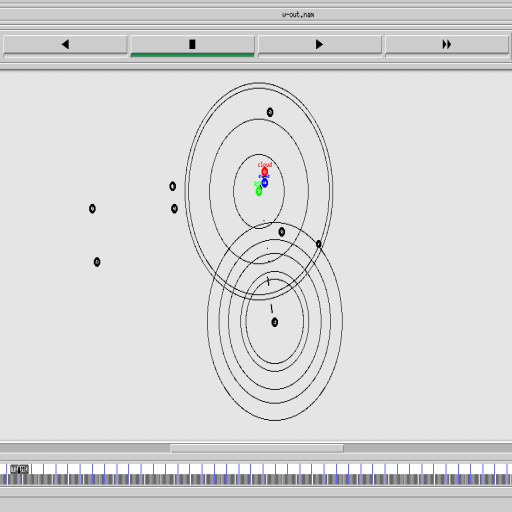
Task: Click the black node at top of large circle
Action: pos(270,112)
